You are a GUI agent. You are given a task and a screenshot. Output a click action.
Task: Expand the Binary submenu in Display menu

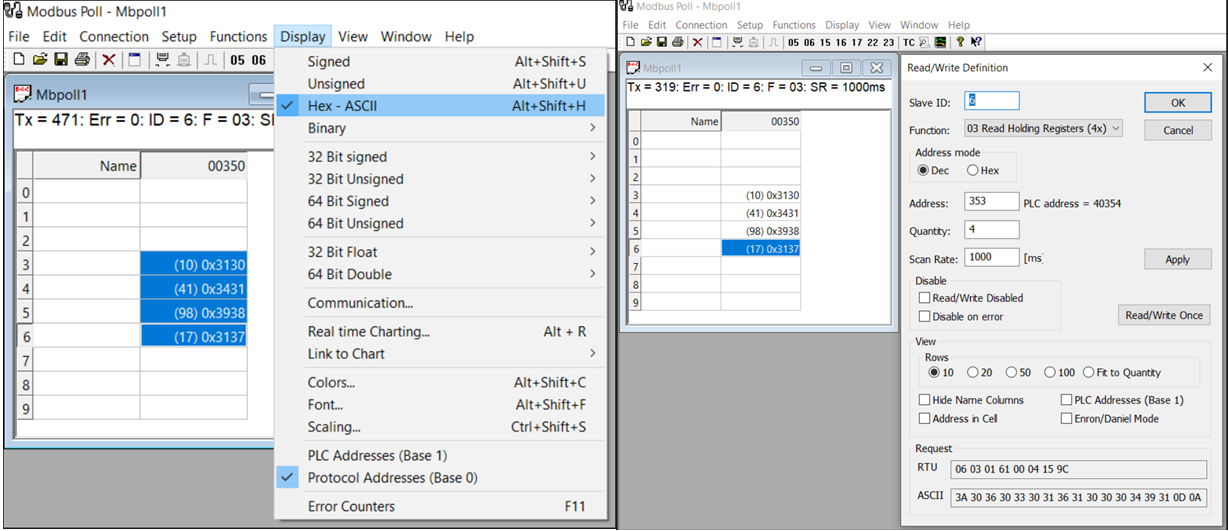coord(440,128)
